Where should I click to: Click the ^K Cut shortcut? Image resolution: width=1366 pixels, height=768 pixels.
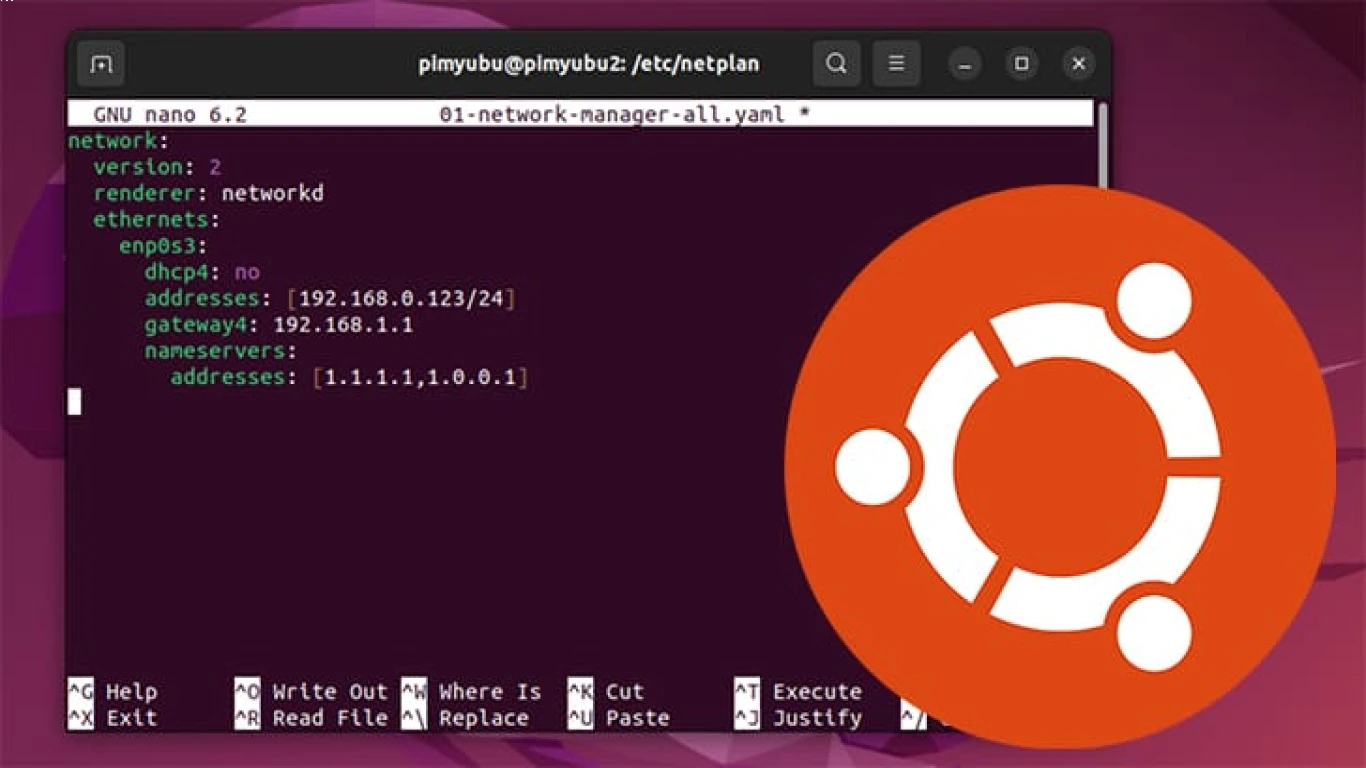(x=606, y=692)
